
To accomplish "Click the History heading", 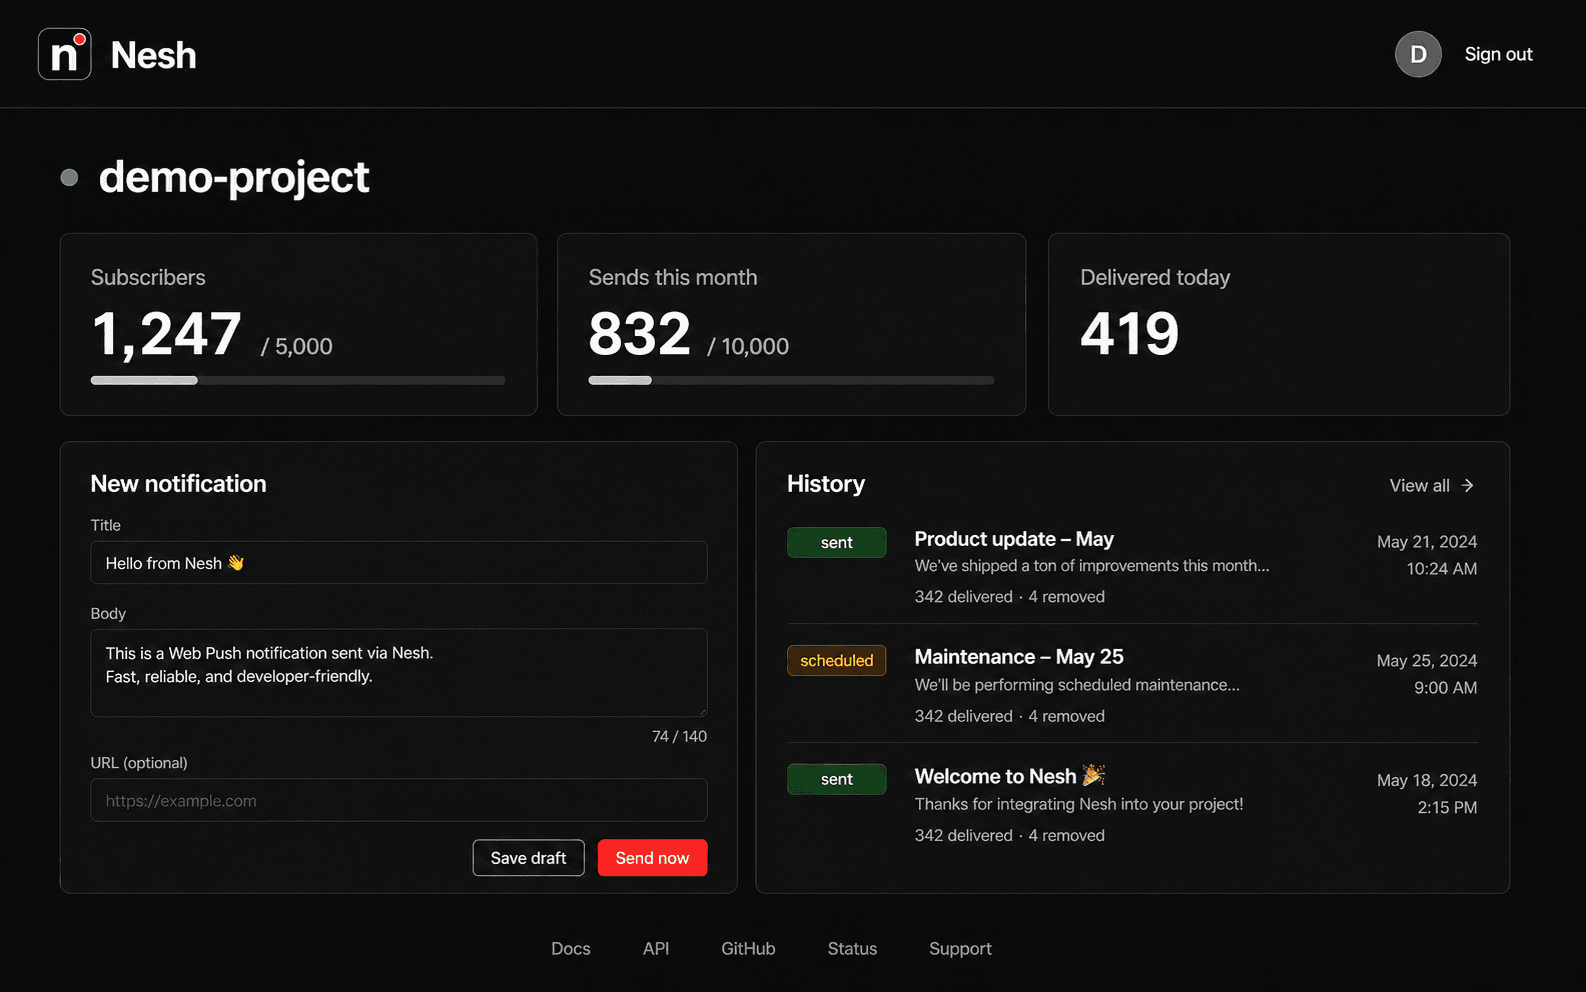I will click(x=826, y=484).
